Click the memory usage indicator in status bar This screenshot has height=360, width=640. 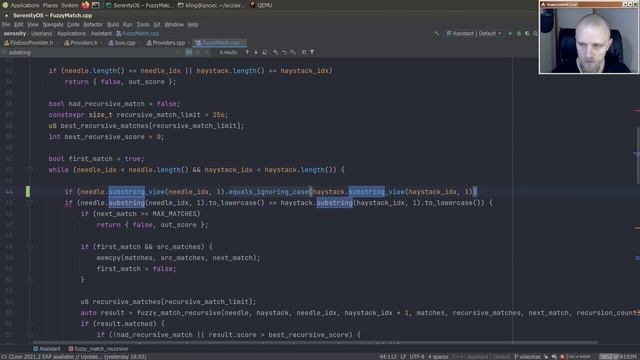coord(617,357)
